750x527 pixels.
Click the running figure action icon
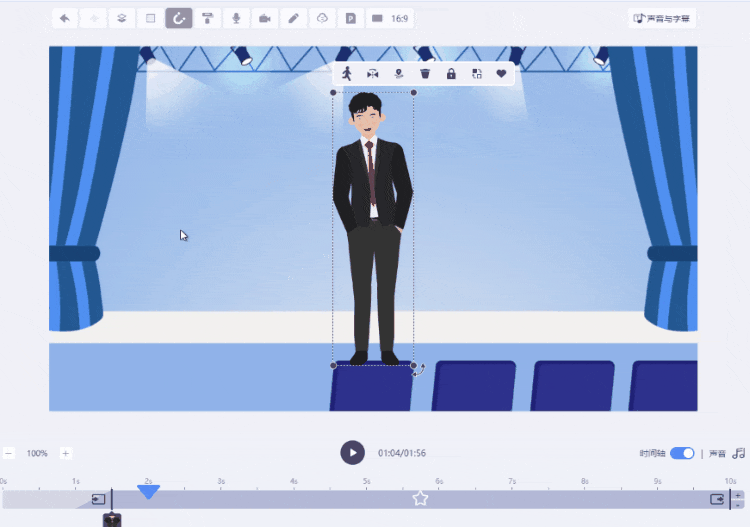pyautogui.click(x=347, y=74)
